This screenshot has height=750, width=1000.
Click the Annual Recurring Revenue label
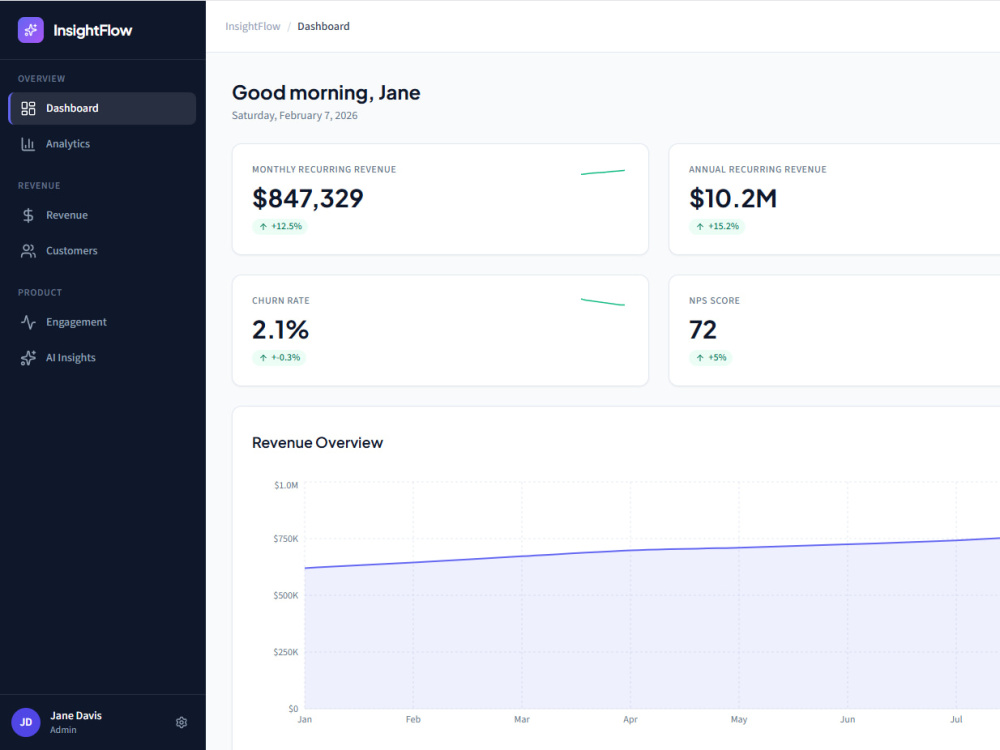[x=758, y=170]
